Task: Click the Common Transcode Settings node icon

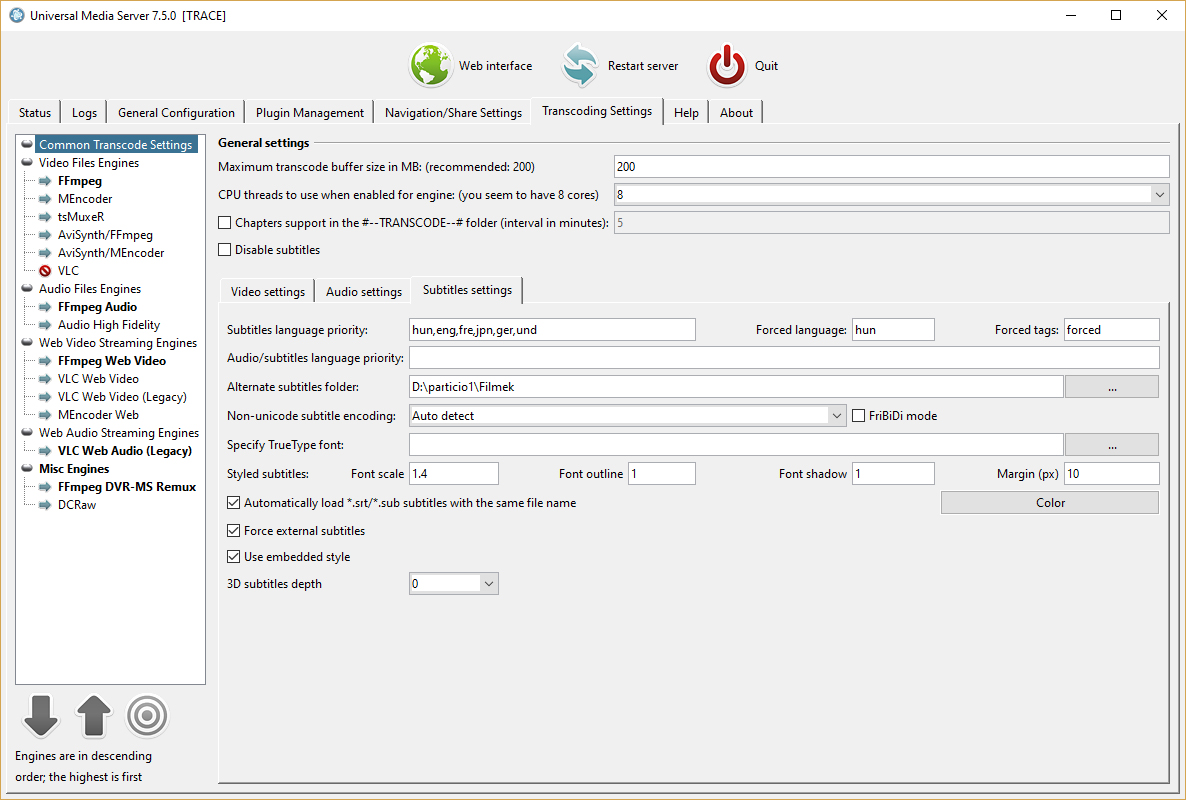Action: pyautogui.click(x=27, y=144)
